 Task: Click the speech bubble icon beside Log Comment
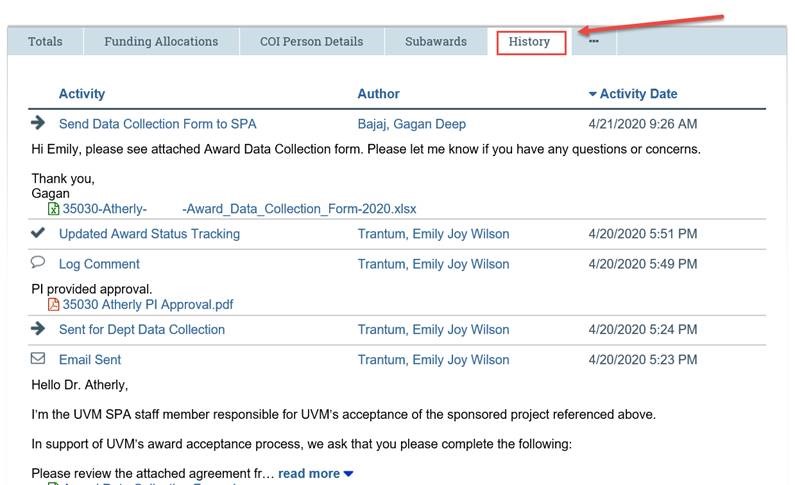click(38, 262)
